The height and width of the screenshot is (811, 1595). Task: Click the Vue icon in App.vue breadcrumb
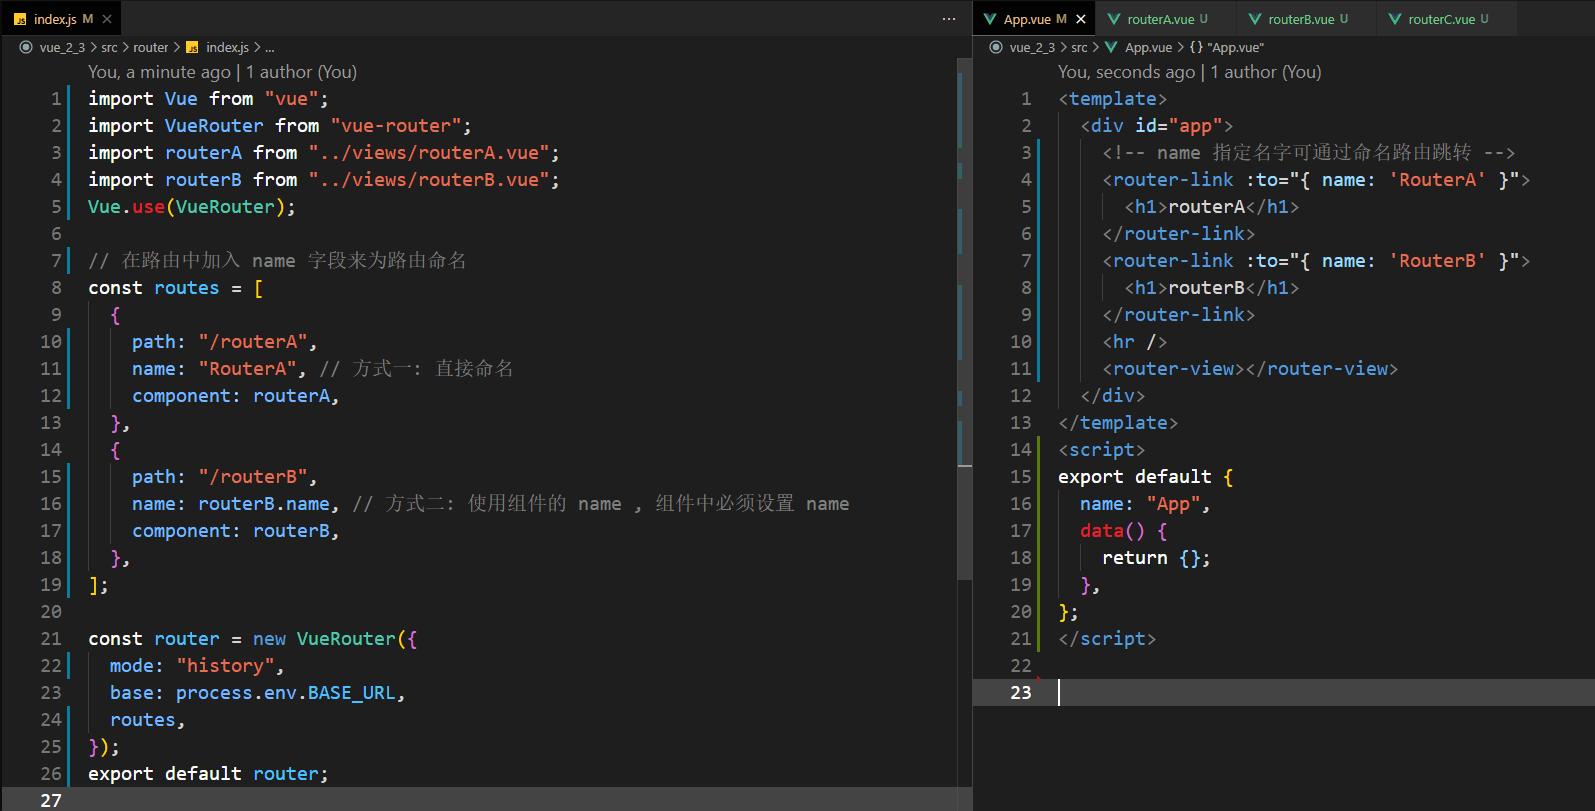pyautogui.click(x=1111, y=47)
